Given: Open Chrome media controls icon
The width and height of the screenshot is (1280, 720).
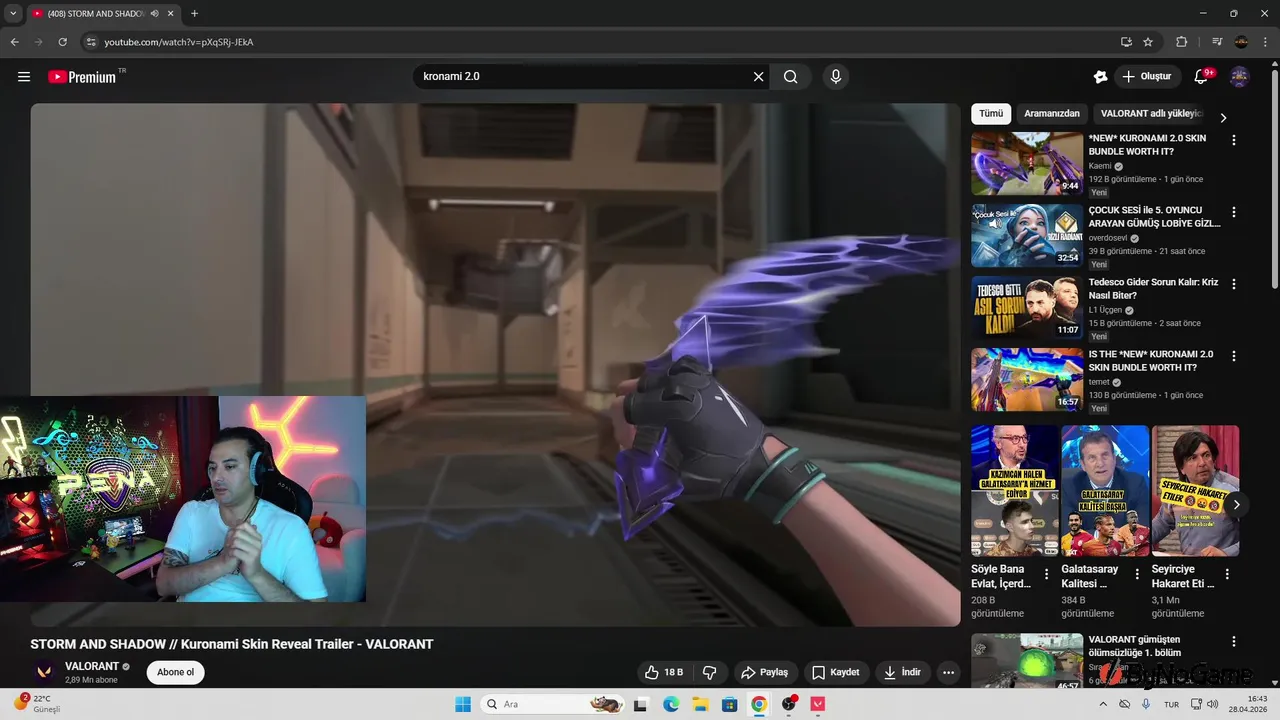Looking at the screenshot, I should click(x=1217, y=42).
